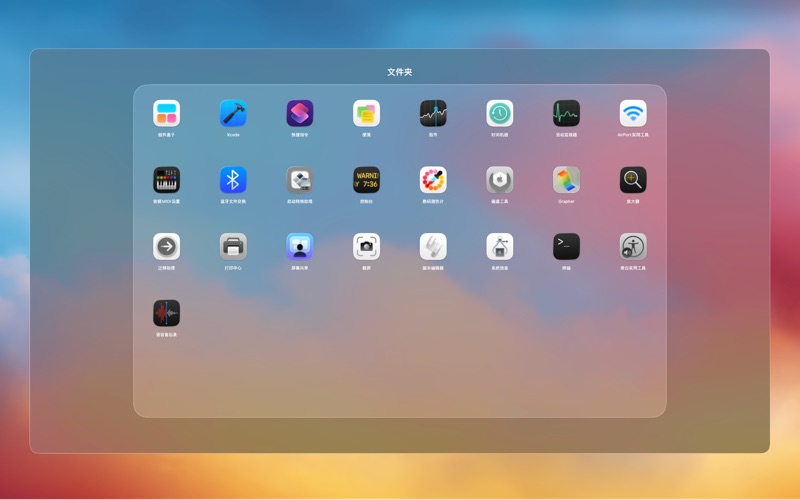Open Time Machine app icon
The width and height of the screenshot is (800, 500).
tap(499, 113)
